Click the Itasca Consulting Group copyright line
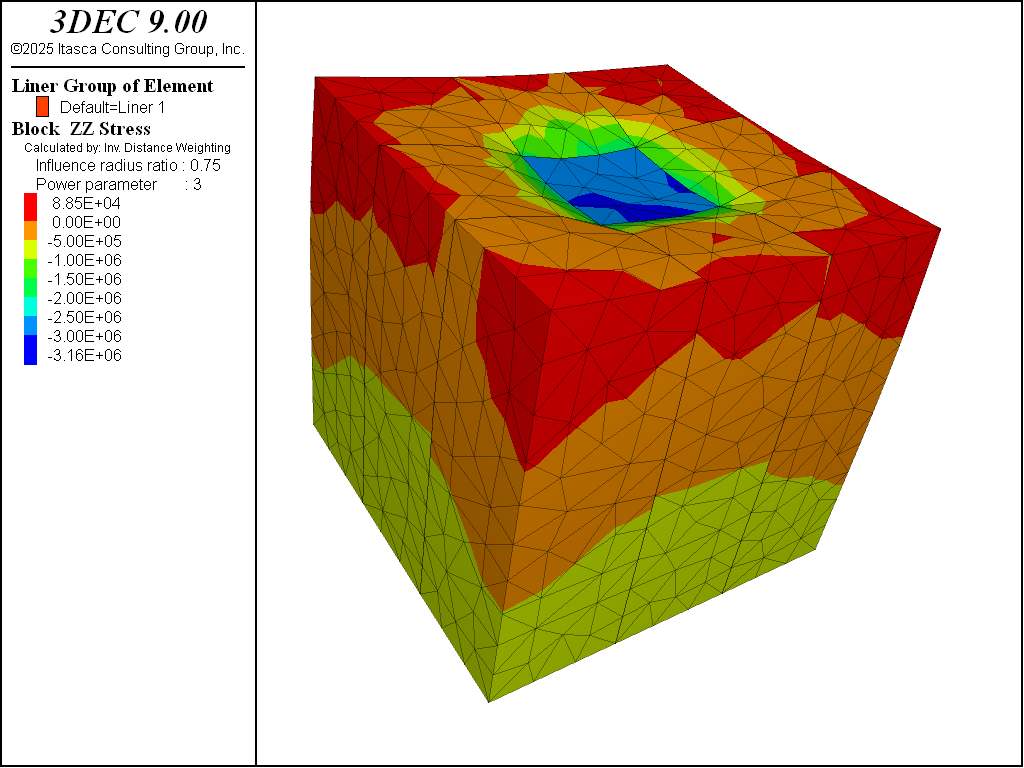The image size is (1024, 768). (128, 49)
